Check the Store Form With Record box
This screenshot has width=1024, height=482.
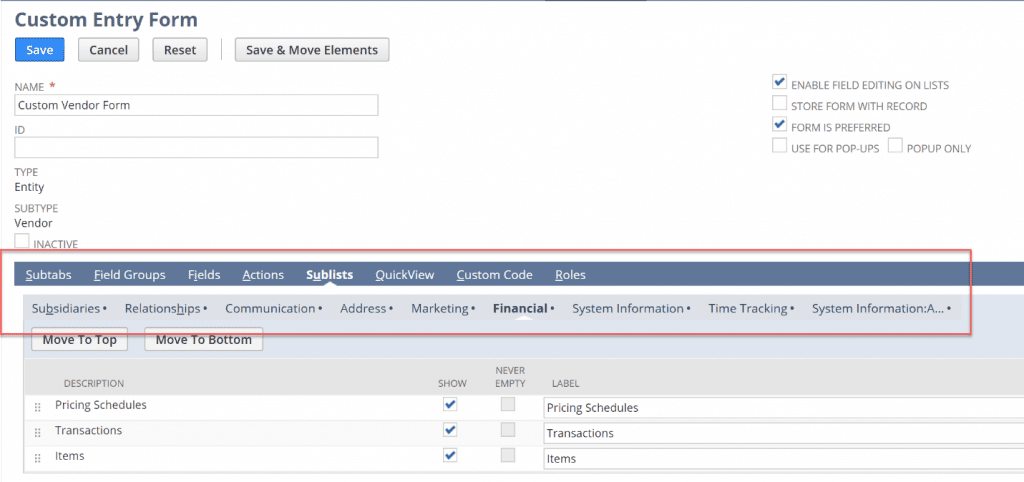(780, 104)
